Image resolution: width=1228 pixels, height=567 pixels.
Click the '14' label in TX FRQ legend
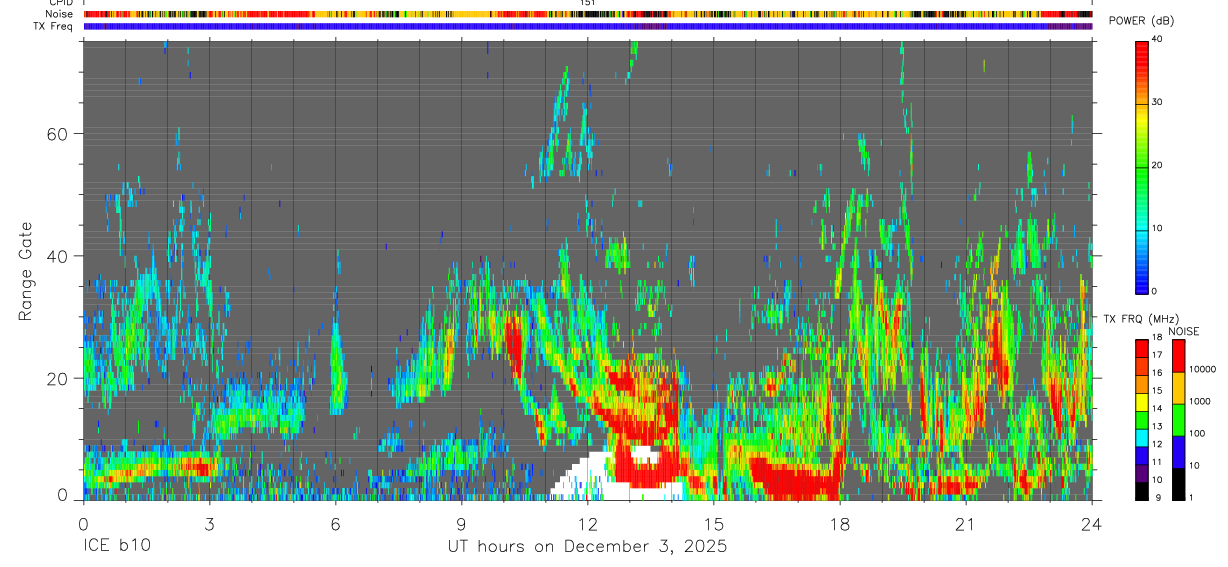click(x=1158, y=409)
